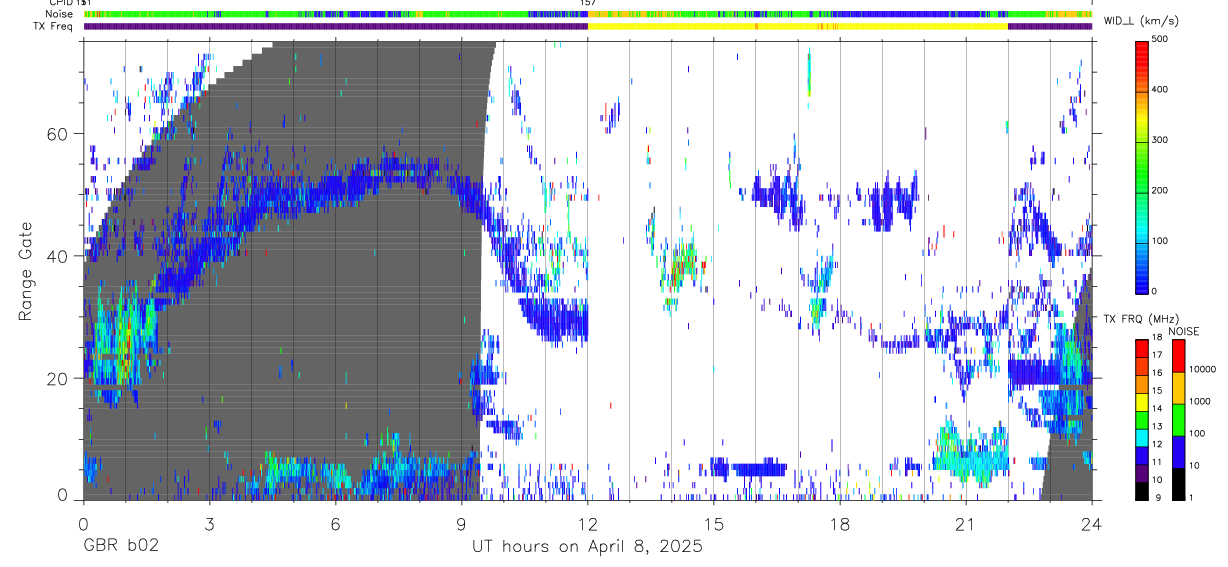Click the yellow segment of TX FRQ colorbar
1228x567 pixels.
coord(1142,402)
